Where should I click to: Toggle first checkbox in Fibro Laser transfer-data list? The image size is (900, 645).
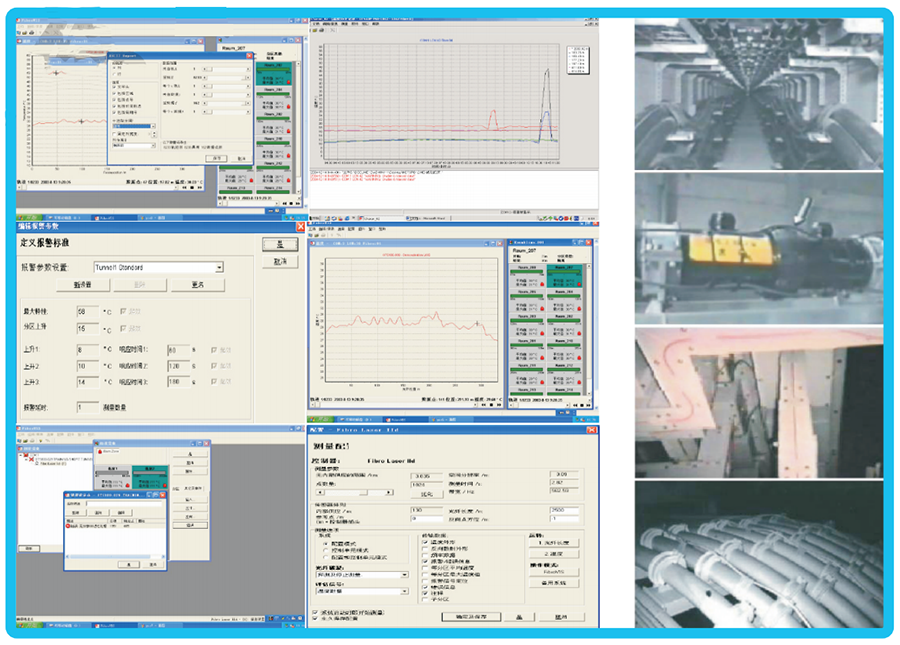click(425, 542)
